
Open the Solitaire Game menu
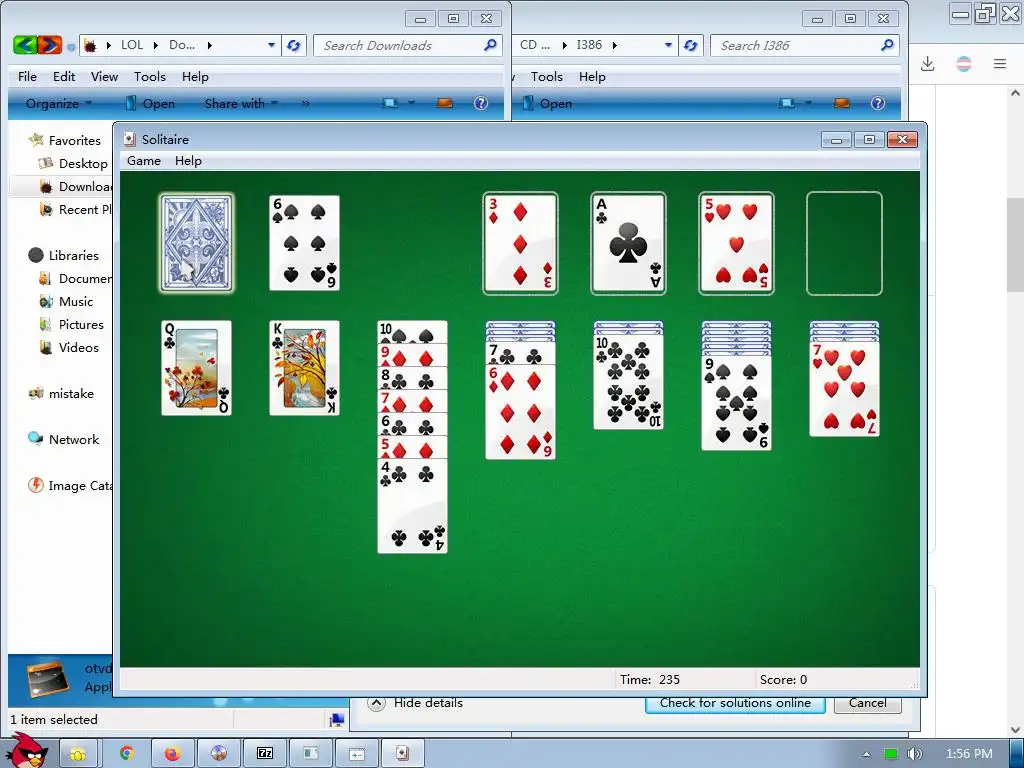point(144,161)
